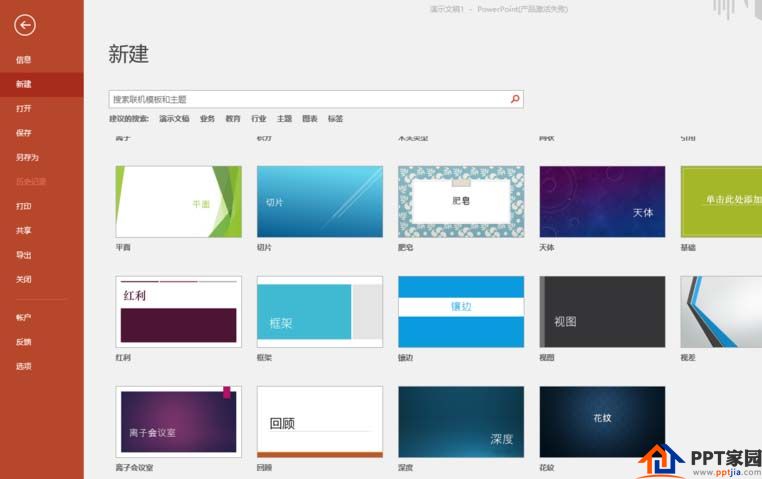Select the 回顾 template thumbnail
The height and width of the screenshot is (479, 762).
(320, 422)
